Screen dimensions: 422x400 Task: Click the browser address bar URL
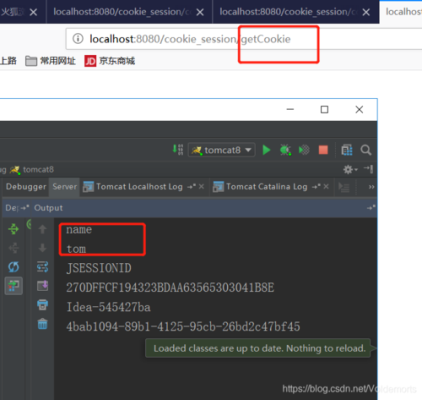click(x=190, y=39)
